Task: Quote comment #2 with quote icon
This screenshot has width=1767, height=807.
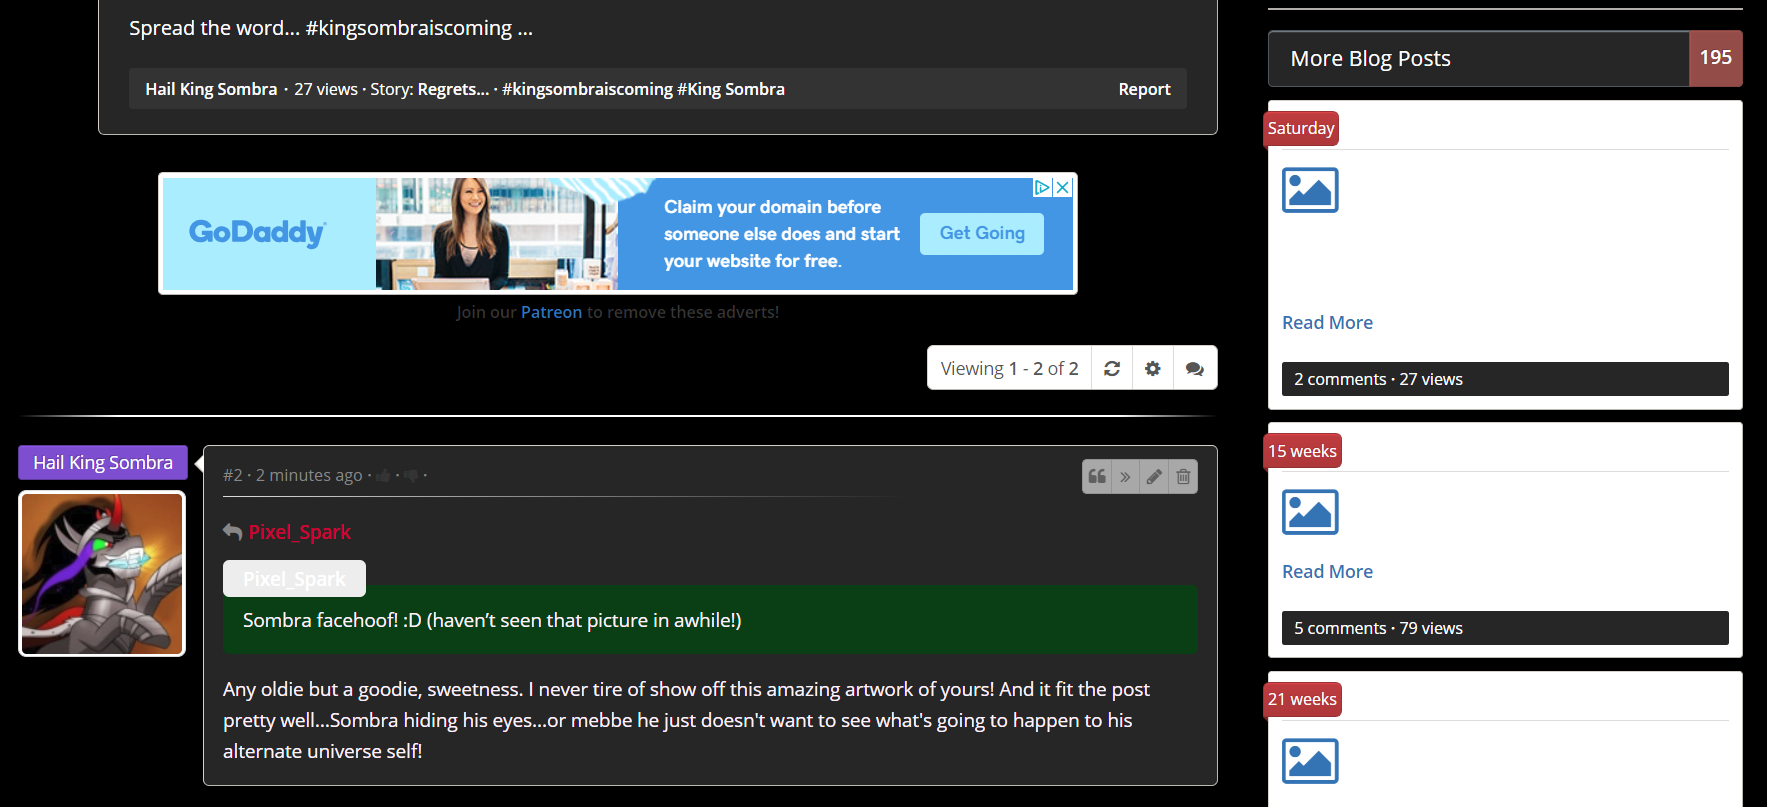Action: (1097, 477)
